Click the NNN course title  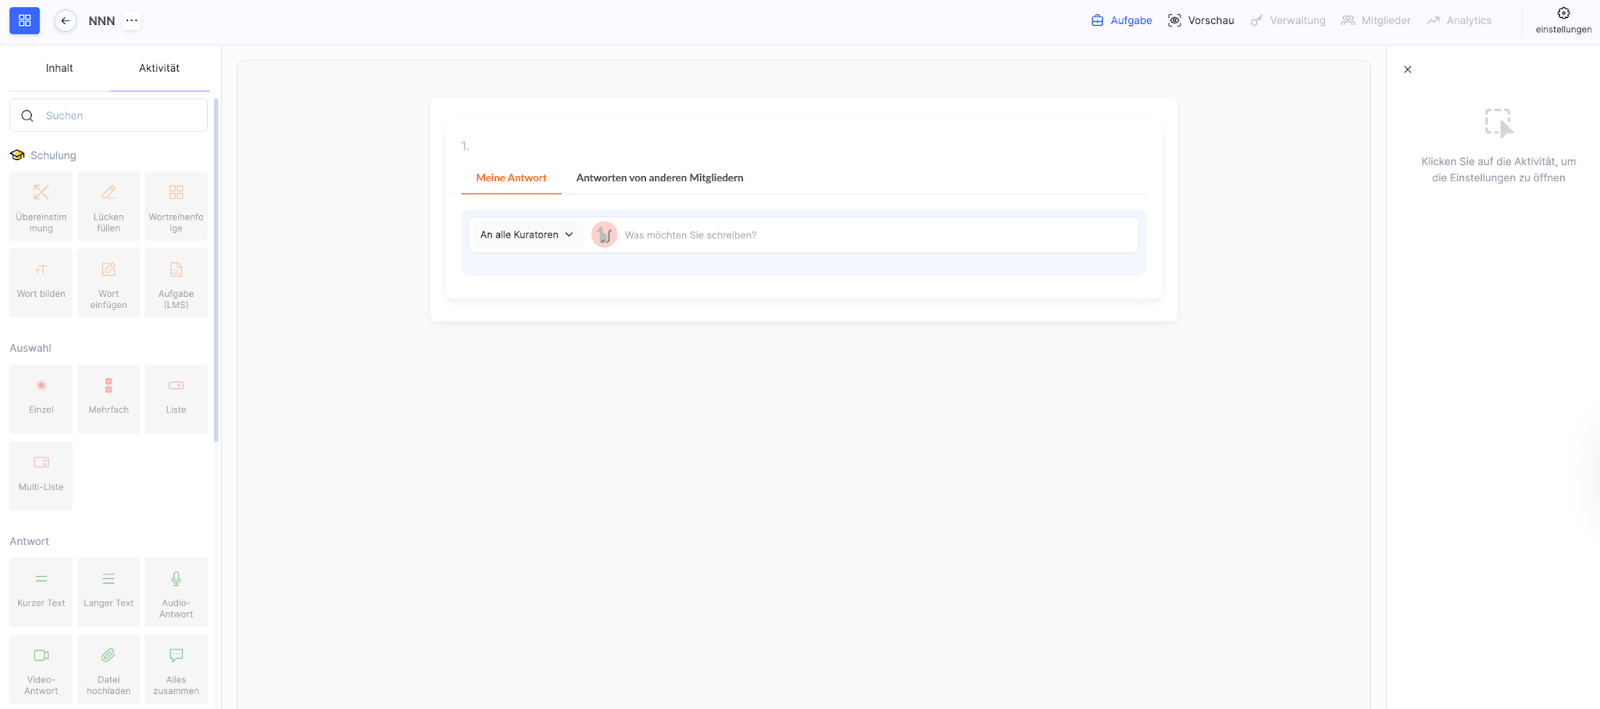coord(102,21)
